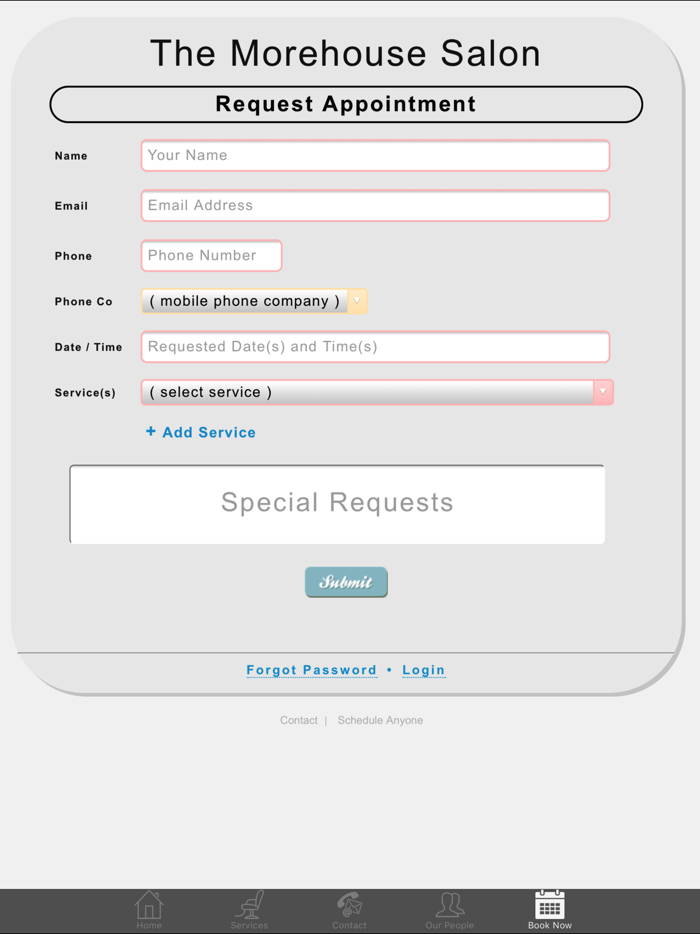Click the Requested Date(s) and Time(s) field

pos(375,347)
